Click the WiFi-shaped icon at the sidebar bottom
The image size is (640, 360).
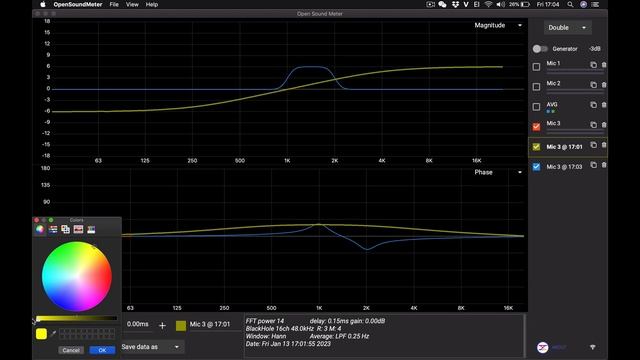[593, 347]
